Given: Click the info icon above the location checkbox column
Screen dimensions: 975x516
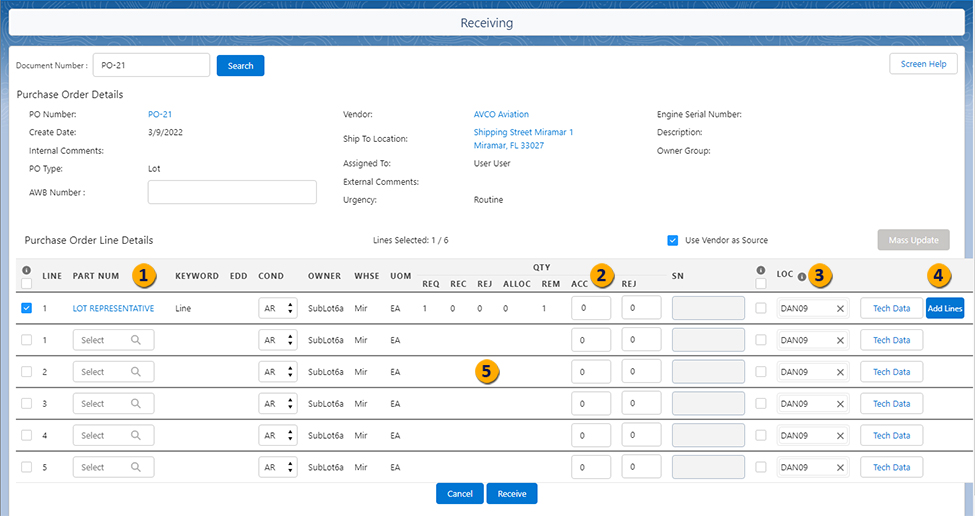Looking at the screenshot, I should click(762, 270).
